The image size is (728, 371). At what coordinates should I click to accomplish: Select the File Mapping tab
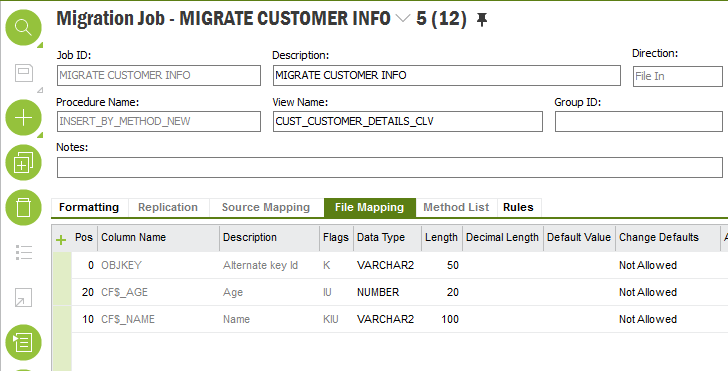[x=370, y=207]
